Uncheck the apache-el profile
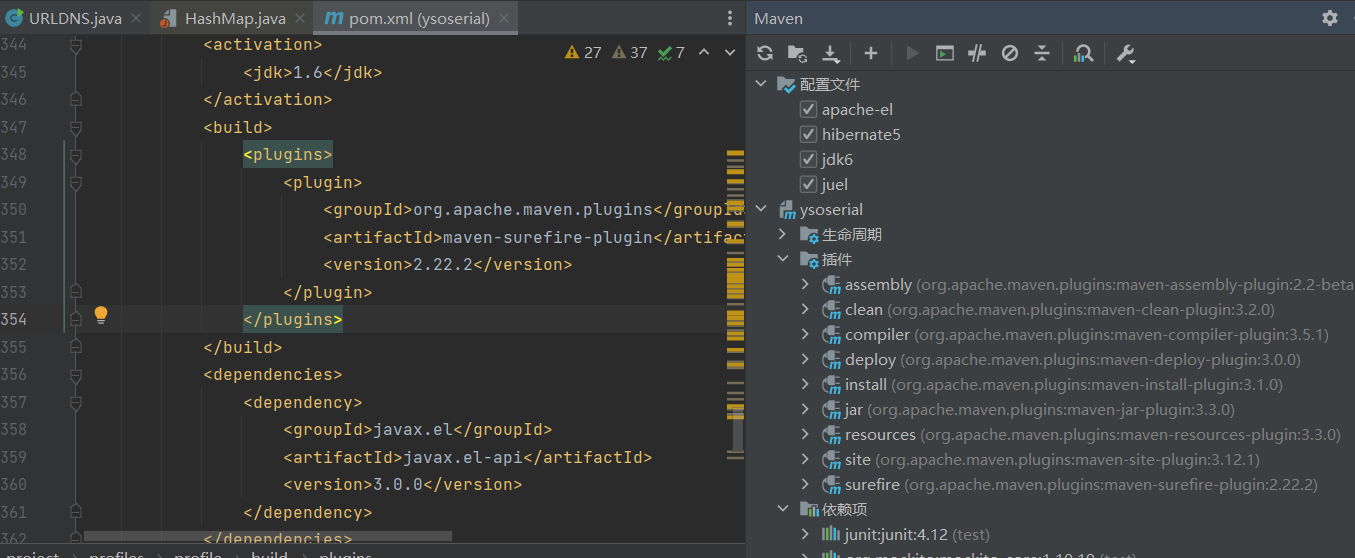Viewport: 1355px width, 558px height. (x=809, y=109)
